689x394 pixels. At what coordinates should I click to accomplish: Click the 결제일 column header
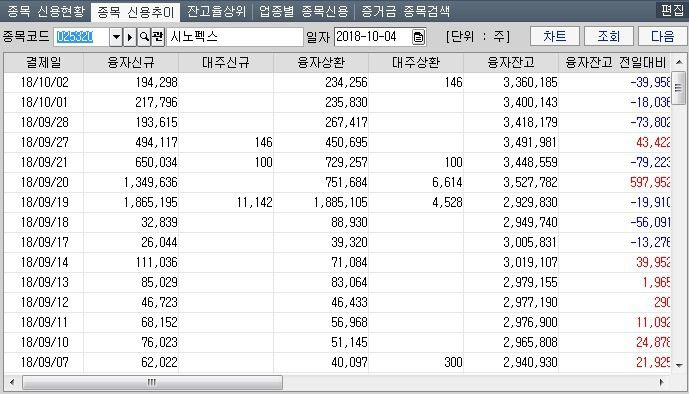(44, 62)
